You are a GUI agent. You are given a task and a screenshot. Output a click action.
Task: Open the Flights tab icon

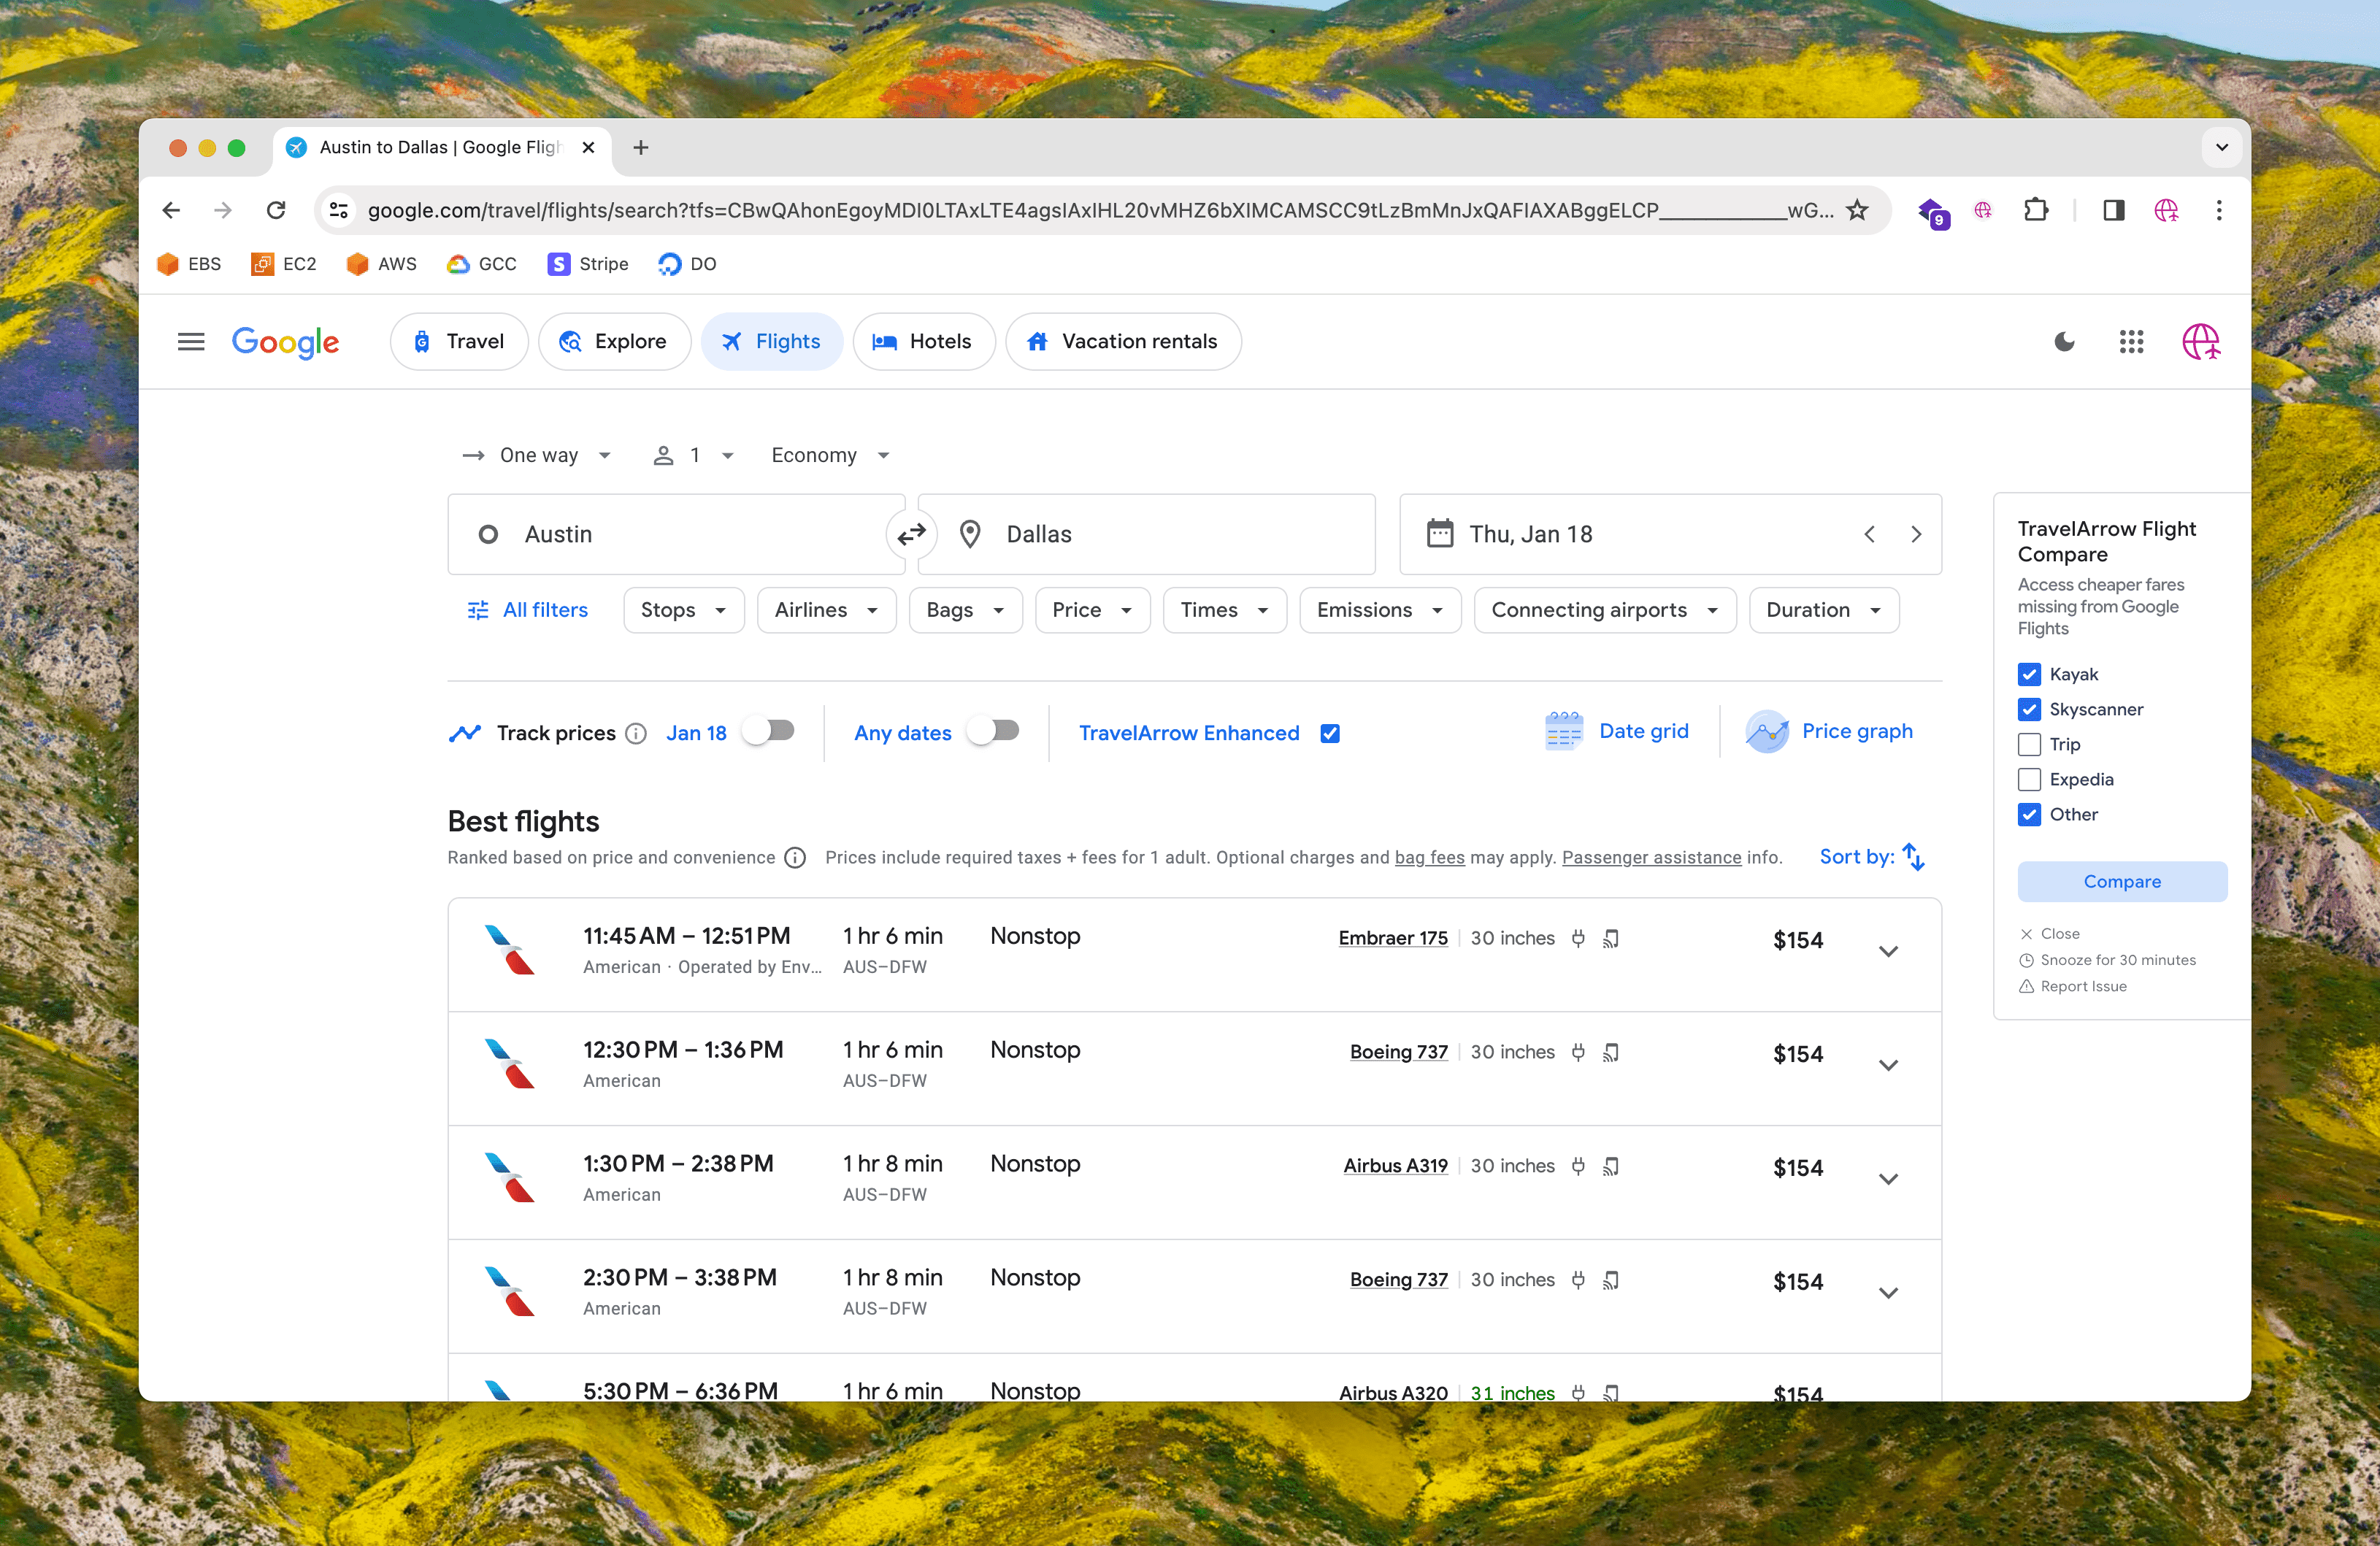tap(733, 341)
